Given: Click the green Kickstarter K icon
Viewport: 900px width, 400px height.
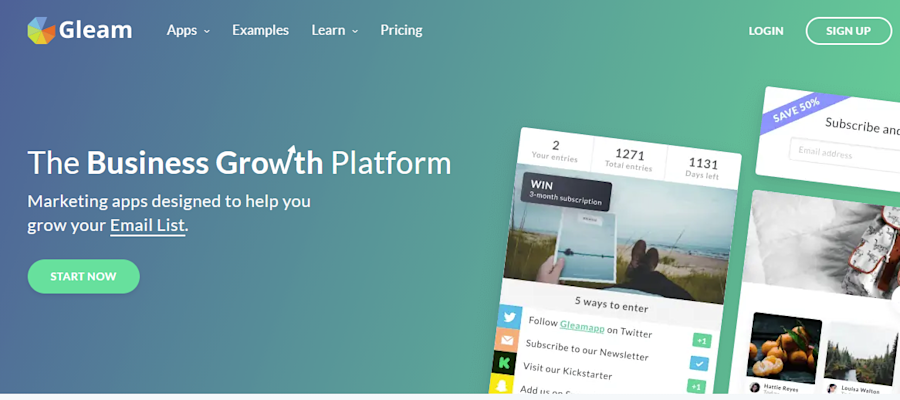Looking at the screenshot, I should tap(504, 363).
